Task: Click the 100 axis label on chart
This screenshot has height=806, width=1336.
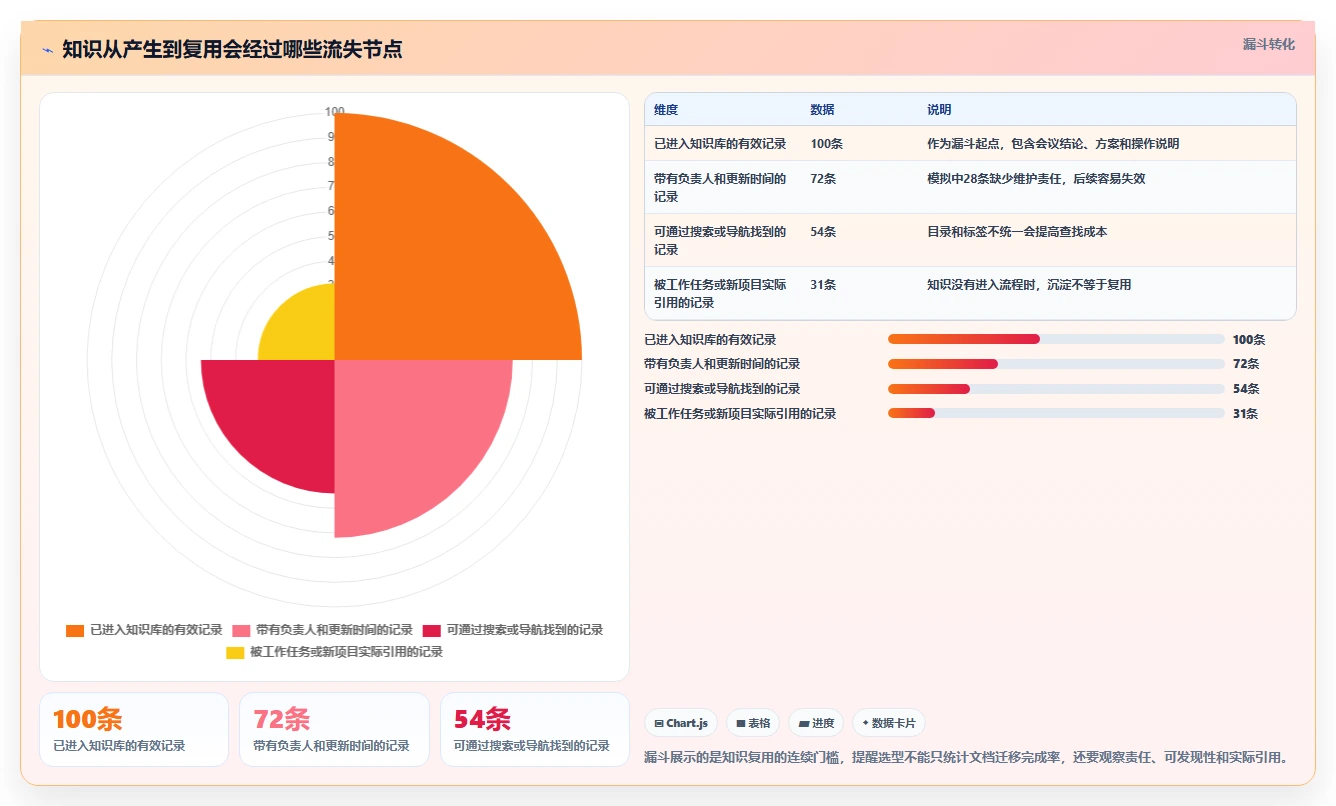Action: [334, 112]
